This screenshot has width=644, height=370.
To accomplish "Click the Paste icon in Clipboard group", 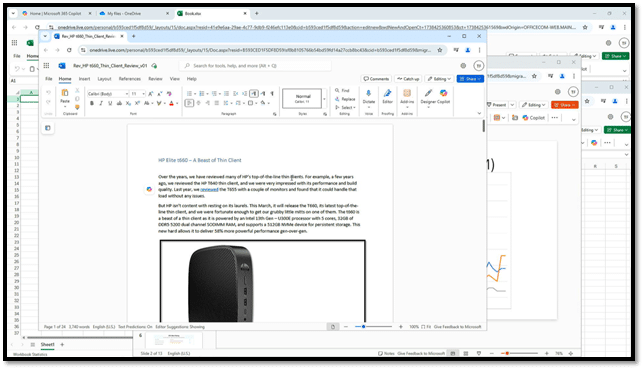I will [64, 95].
